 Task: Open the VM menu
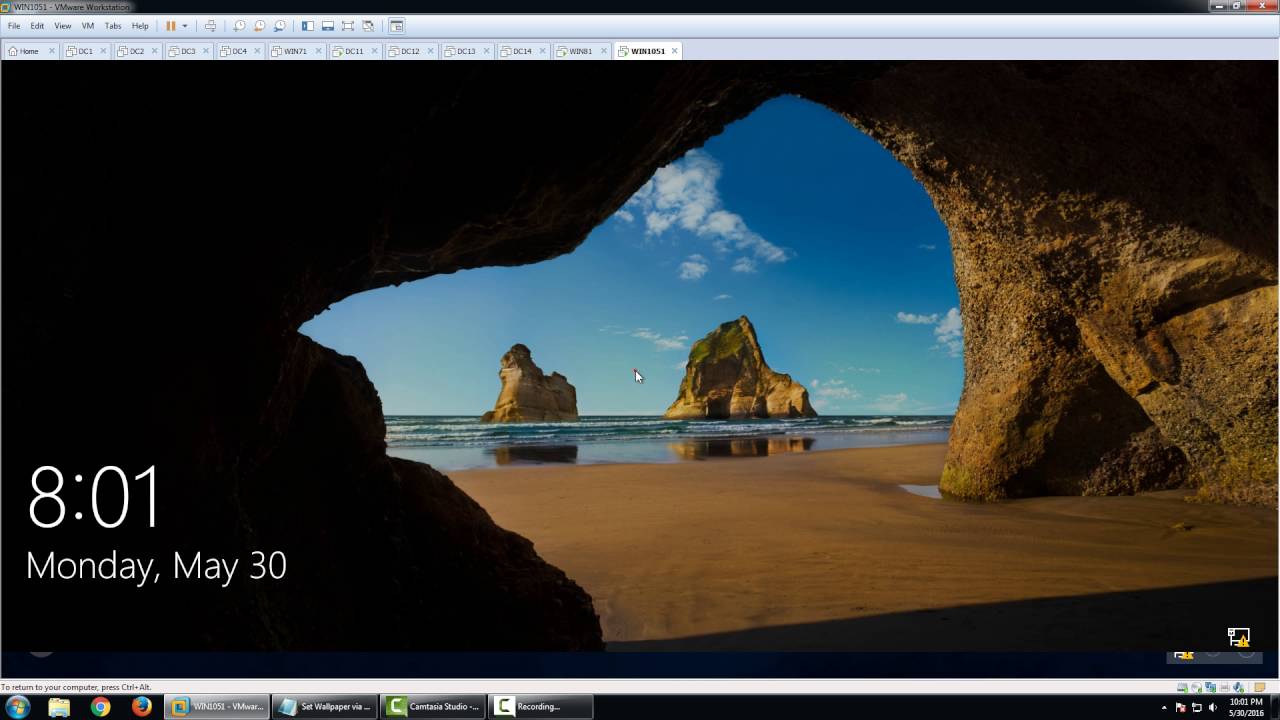pos(88,26)
